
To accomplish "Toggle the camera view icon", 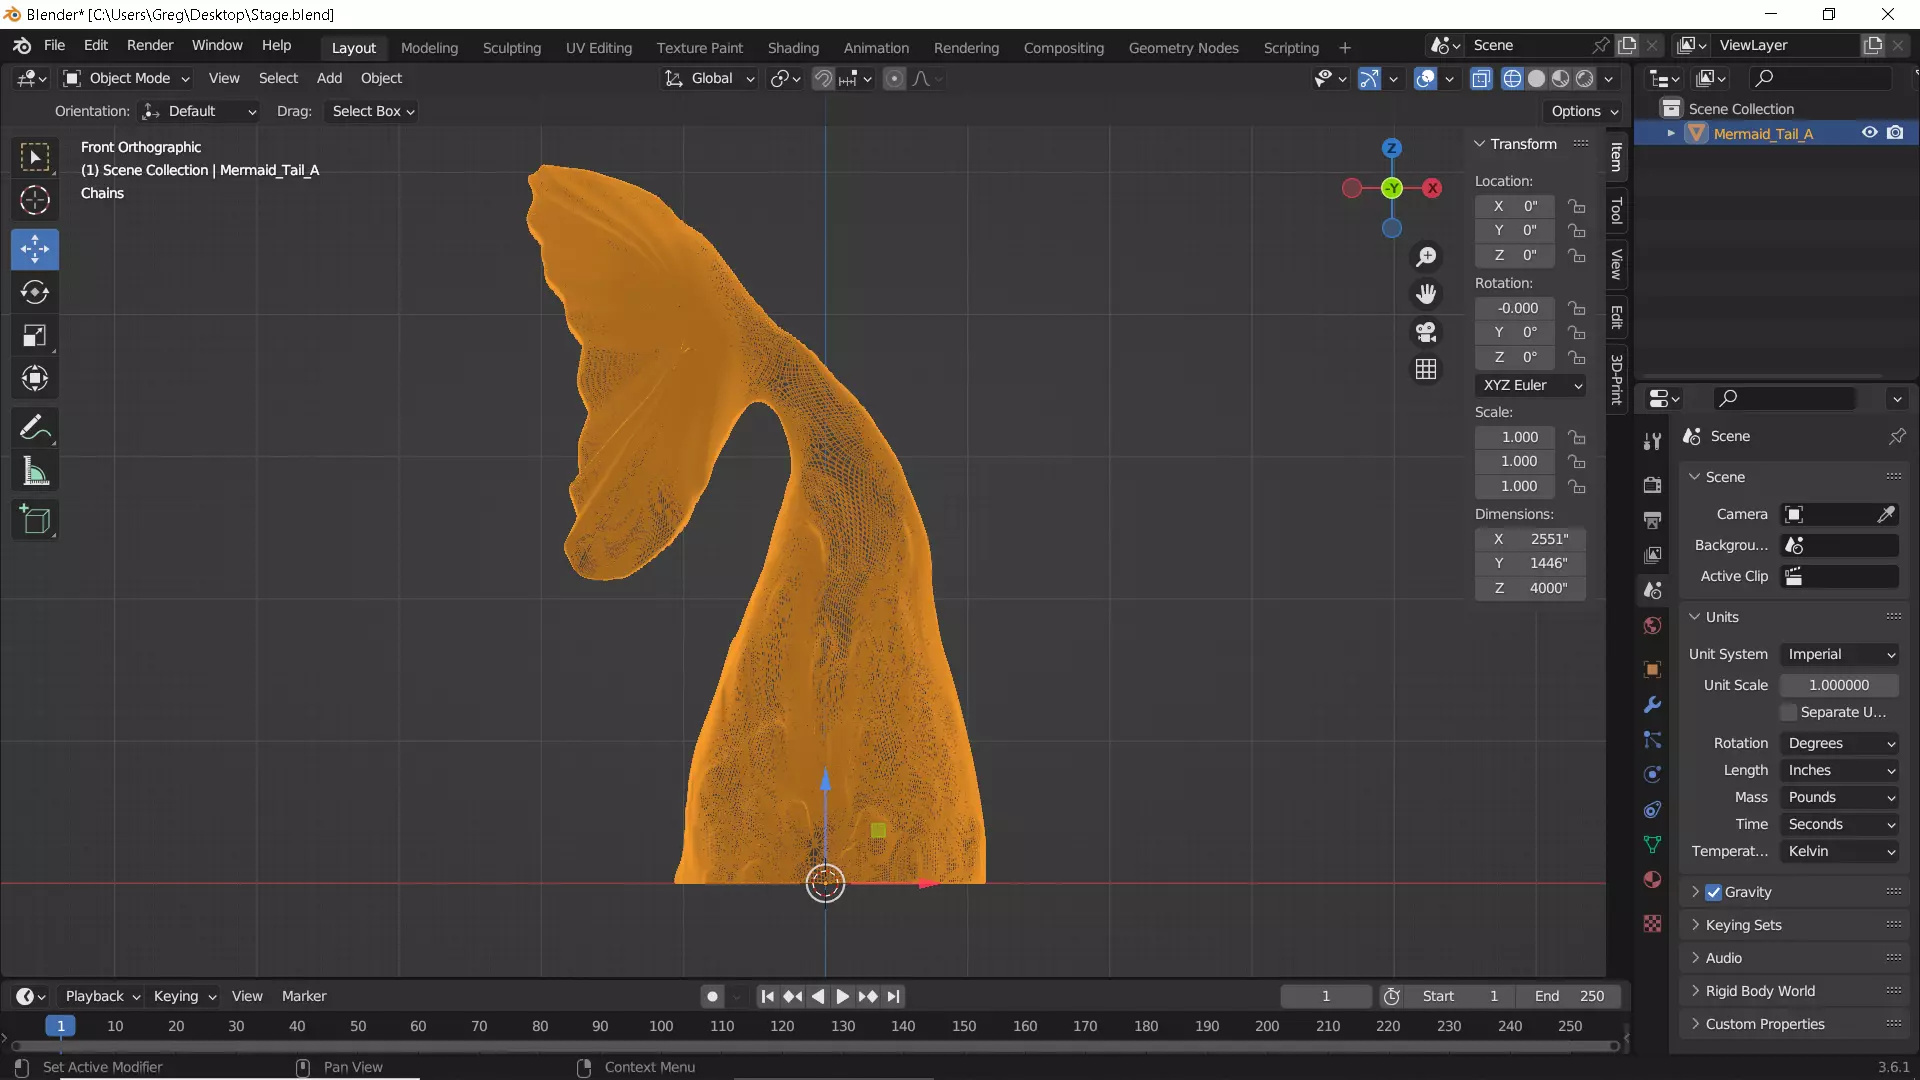I will click(1426, 332).
